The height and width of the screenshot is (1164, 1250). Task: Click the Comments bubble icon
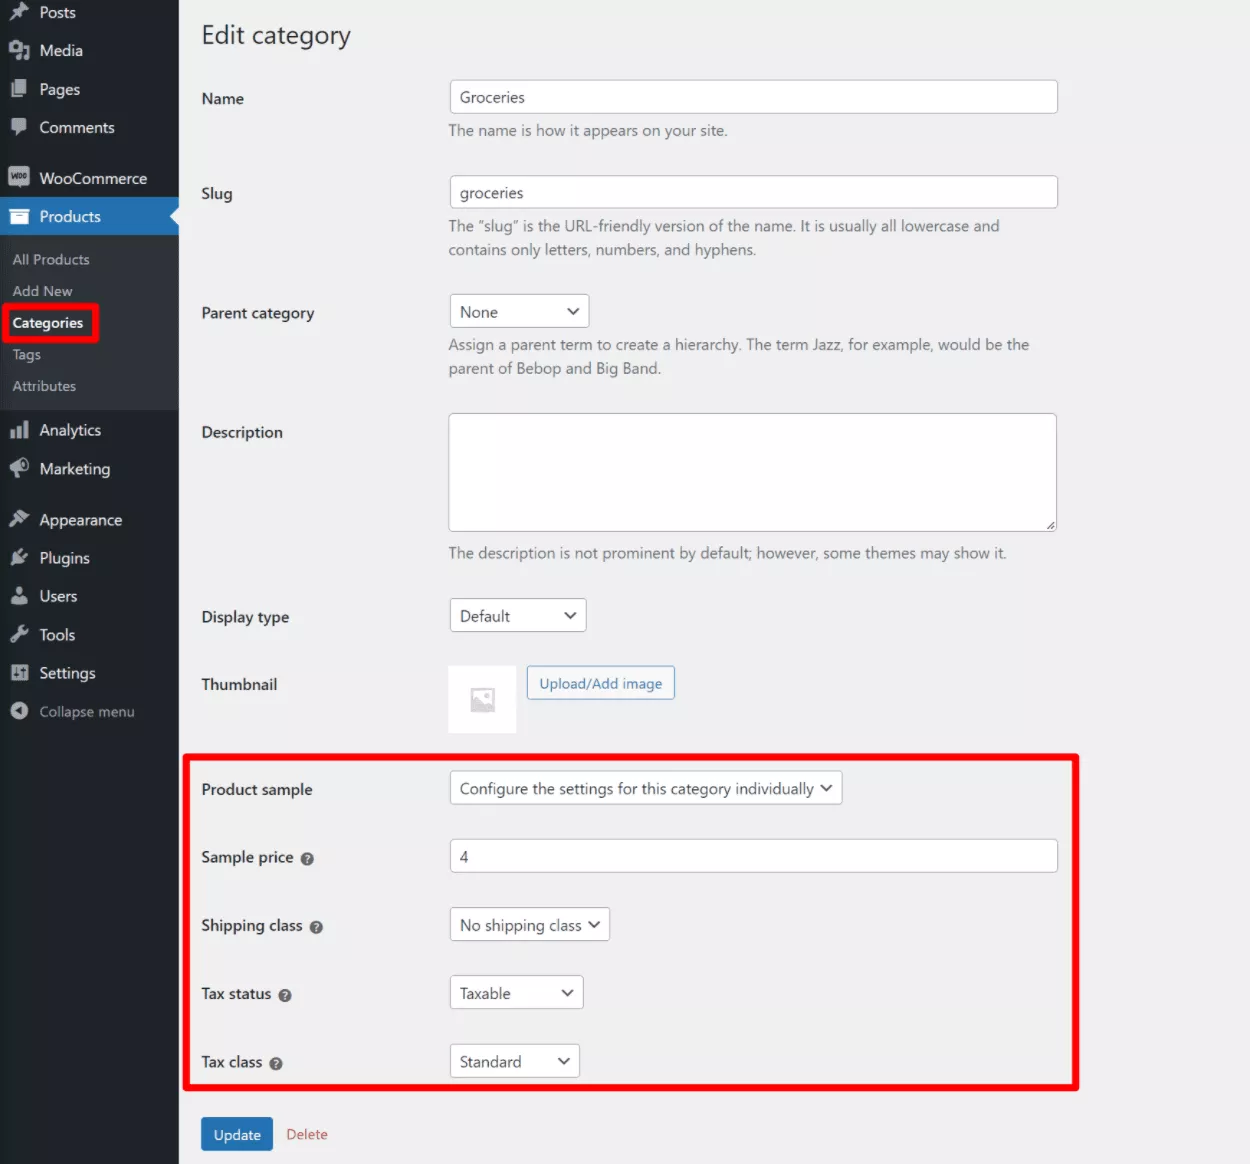[19, 127]
